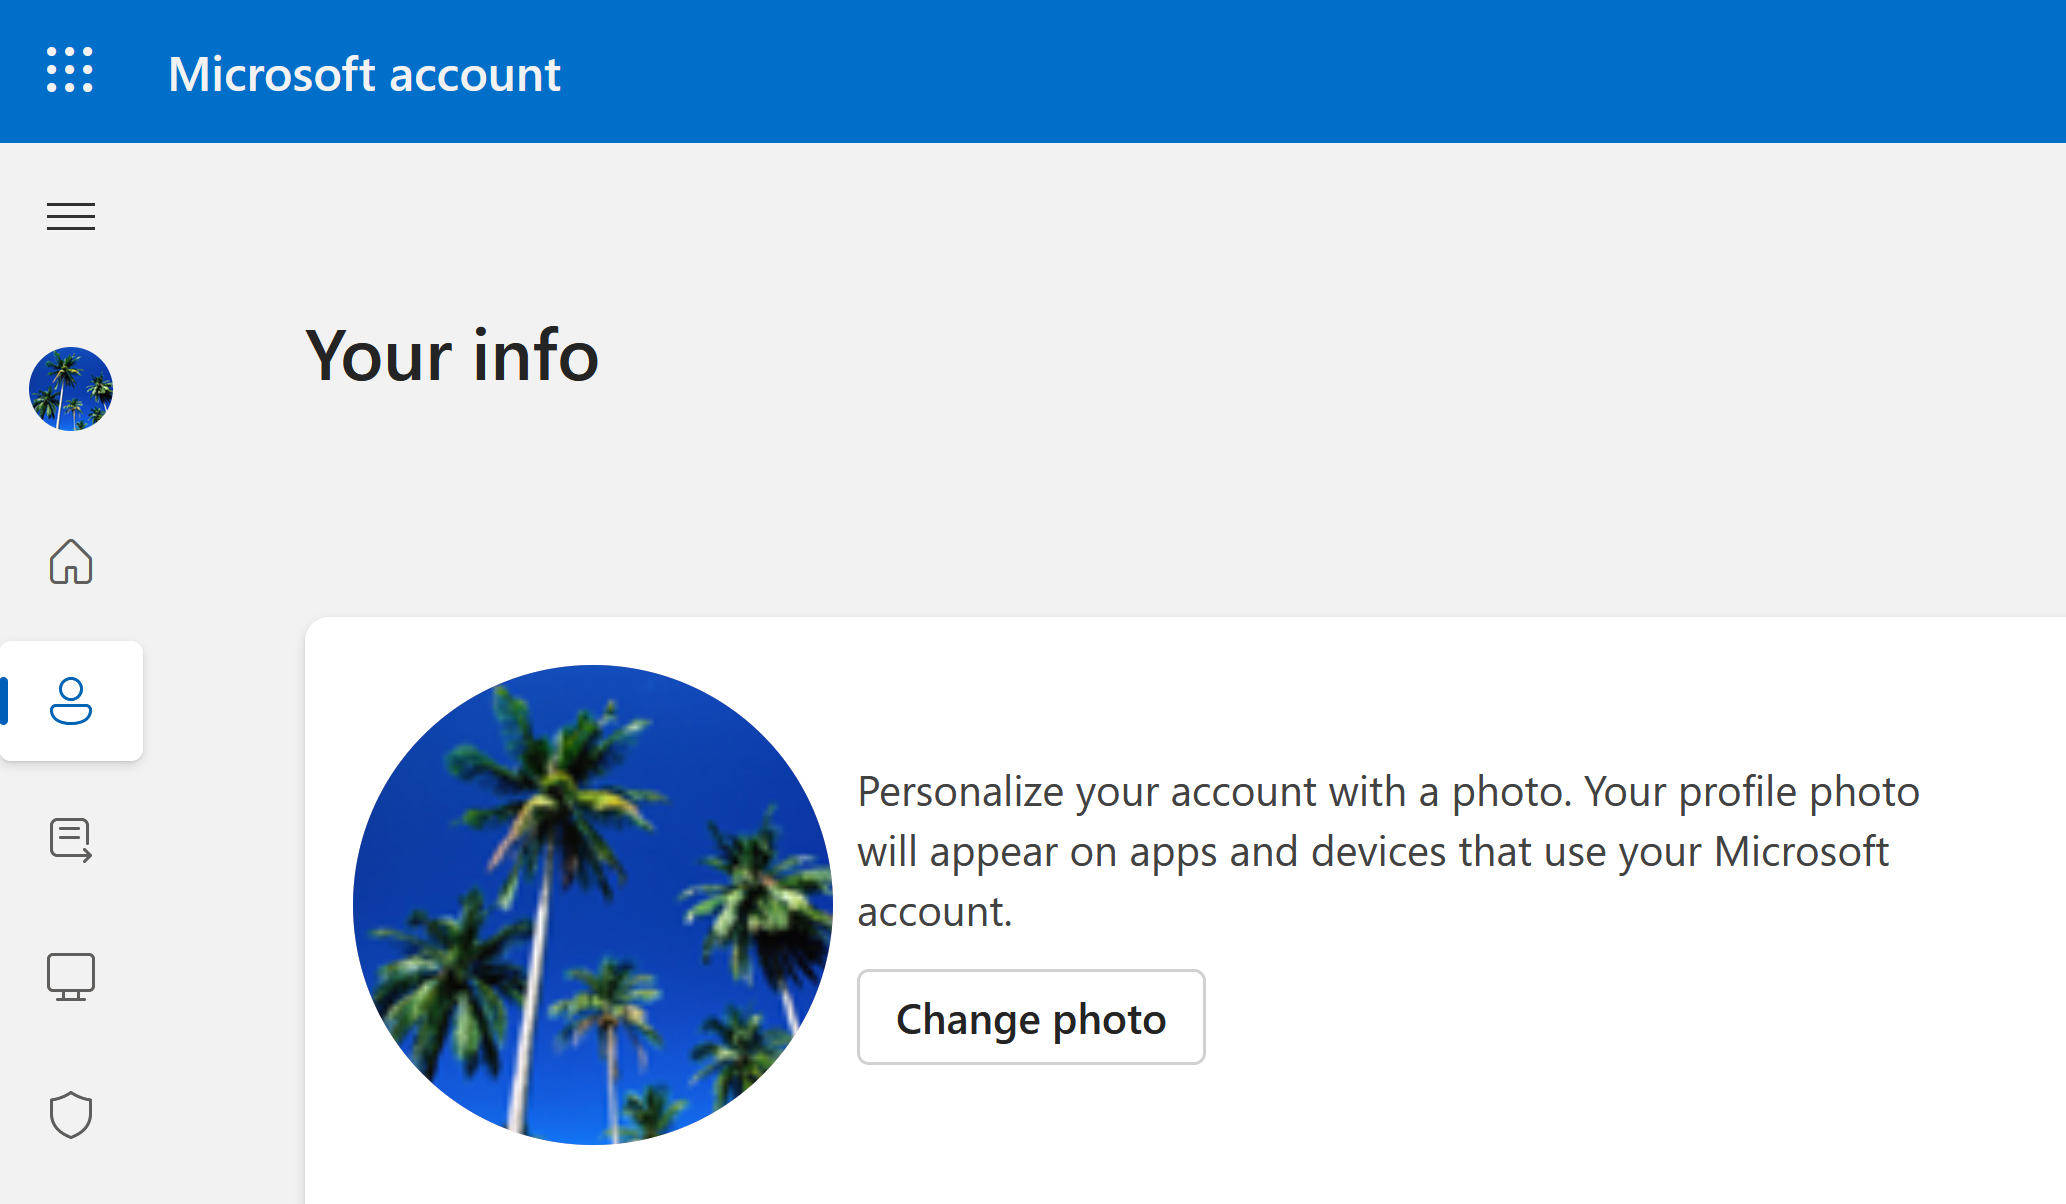This screenshot has width=2066, height=1204.
Task: Click the large palm tree profile photo
Action: coord(593,905)
